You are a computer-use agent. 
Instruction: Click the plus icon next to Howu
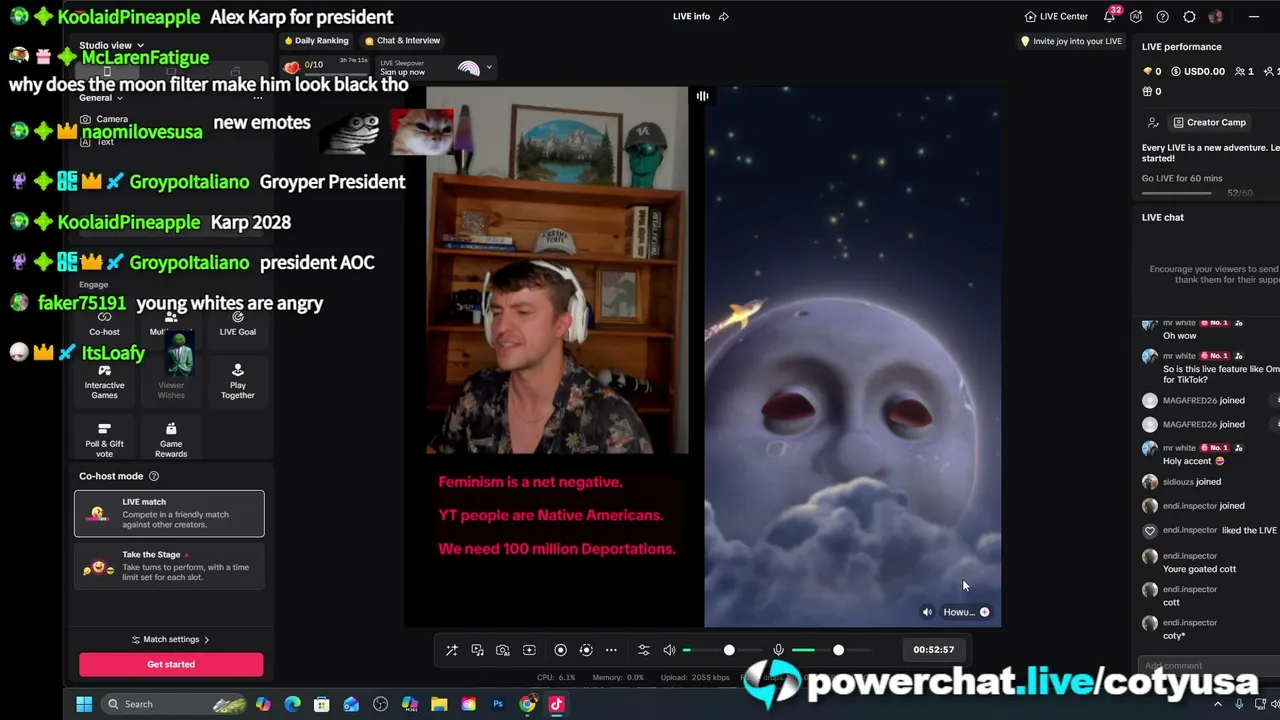(984, 612)
